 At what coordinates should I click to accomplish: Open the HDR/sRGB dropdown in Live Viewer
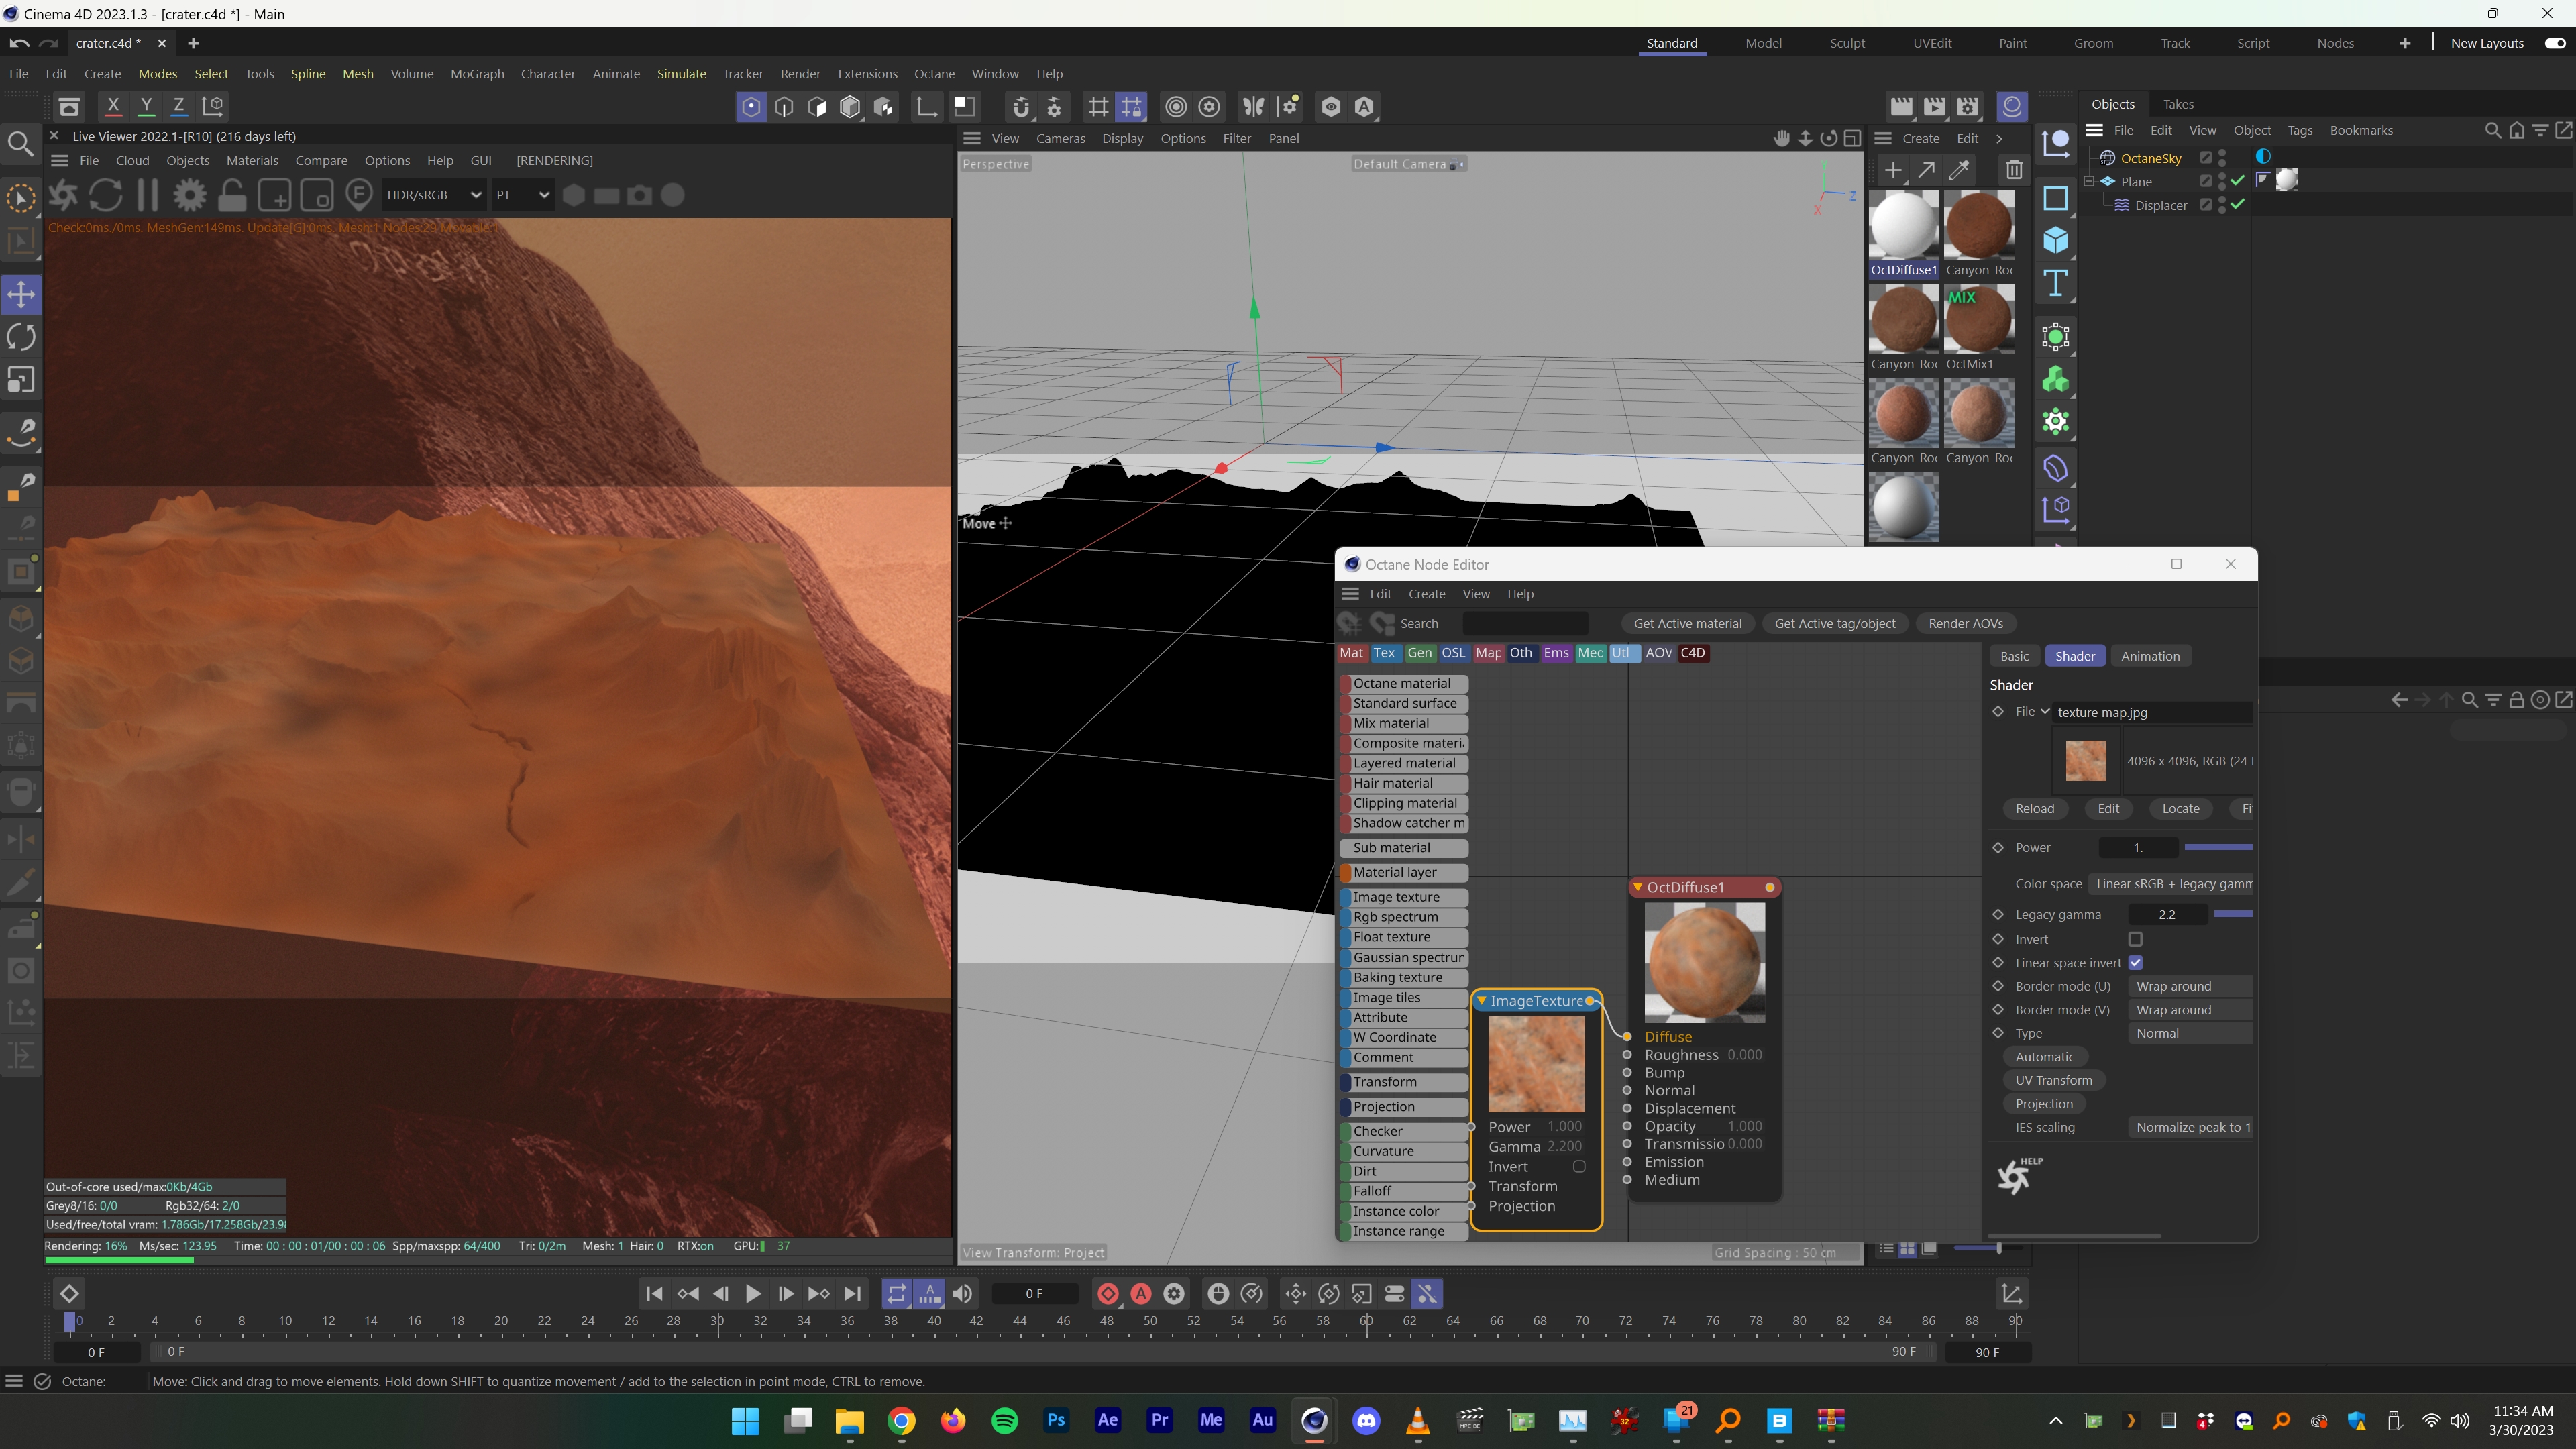(x=434, y=195)
